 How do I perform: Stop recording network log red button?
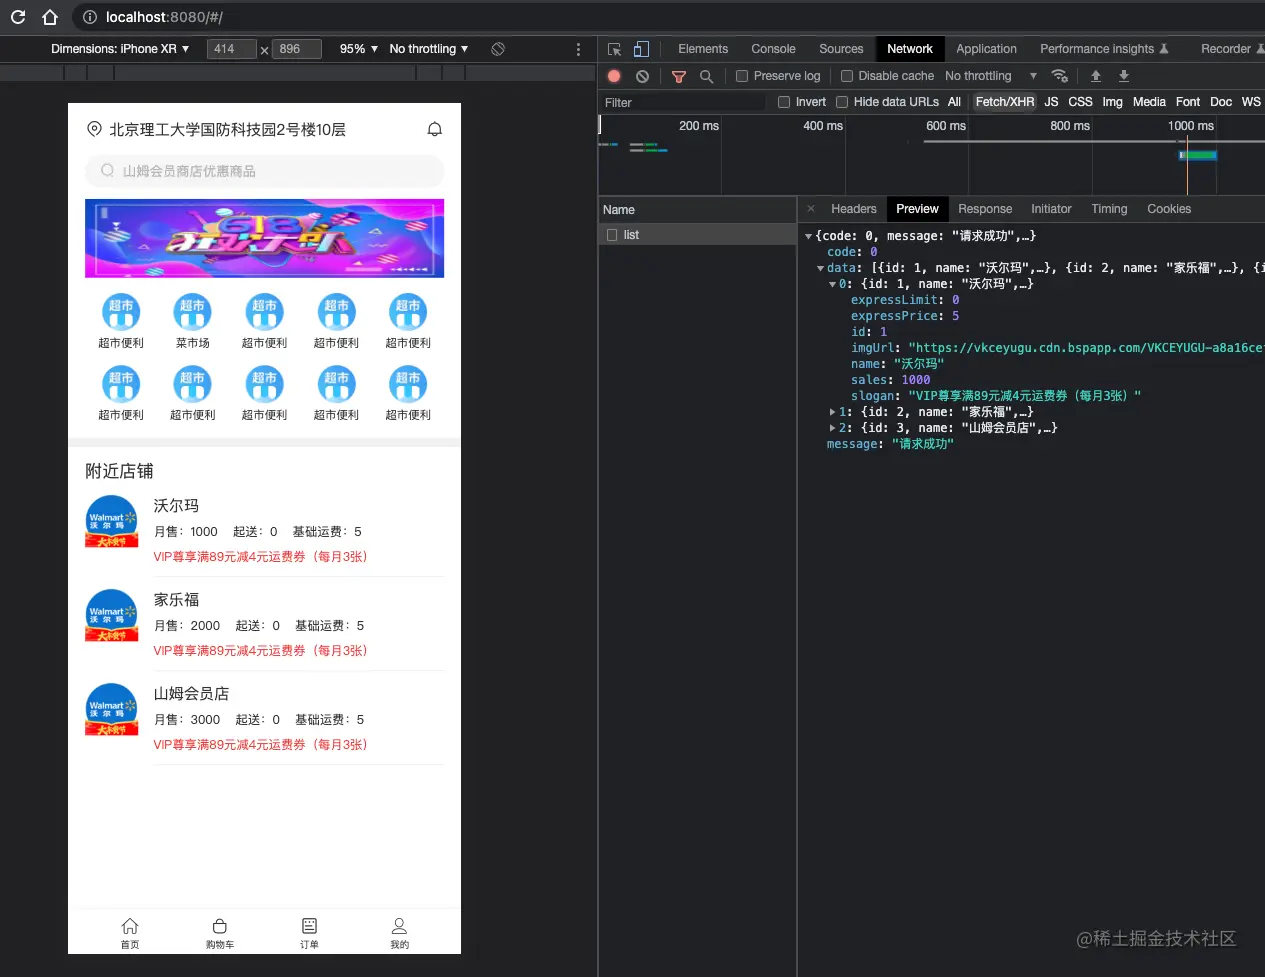[614, 76]
